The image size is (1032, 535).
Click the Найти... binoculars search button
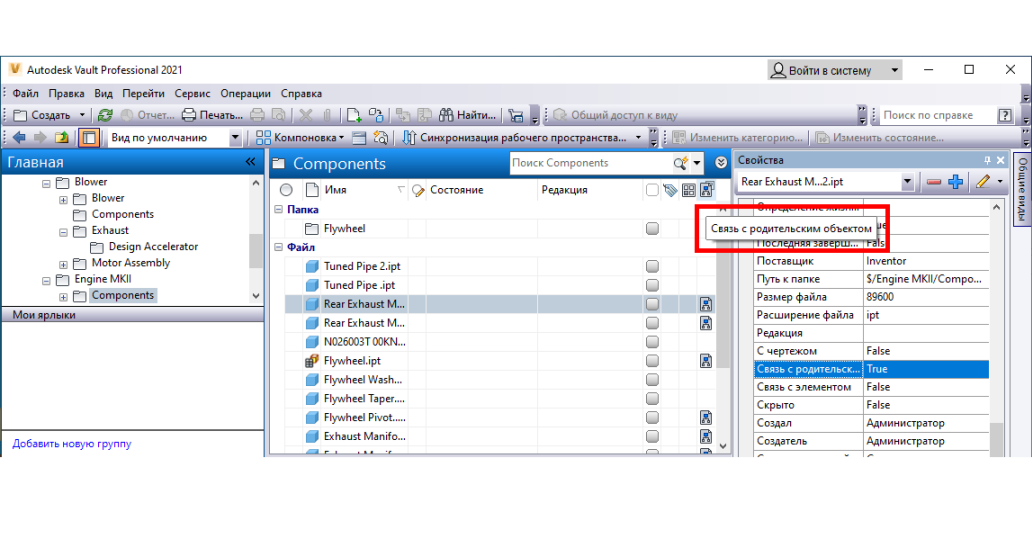(467, 115)
